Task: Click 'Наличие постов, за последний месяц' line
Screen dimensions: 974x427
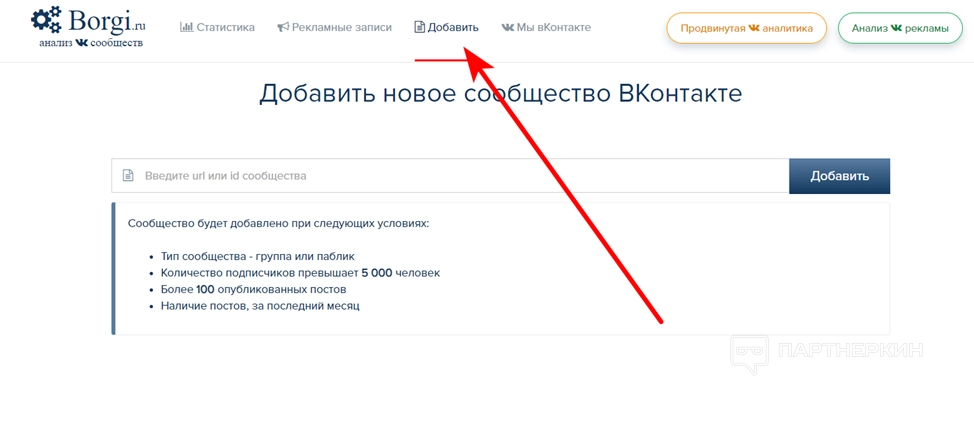Action: tap(260, 306)
